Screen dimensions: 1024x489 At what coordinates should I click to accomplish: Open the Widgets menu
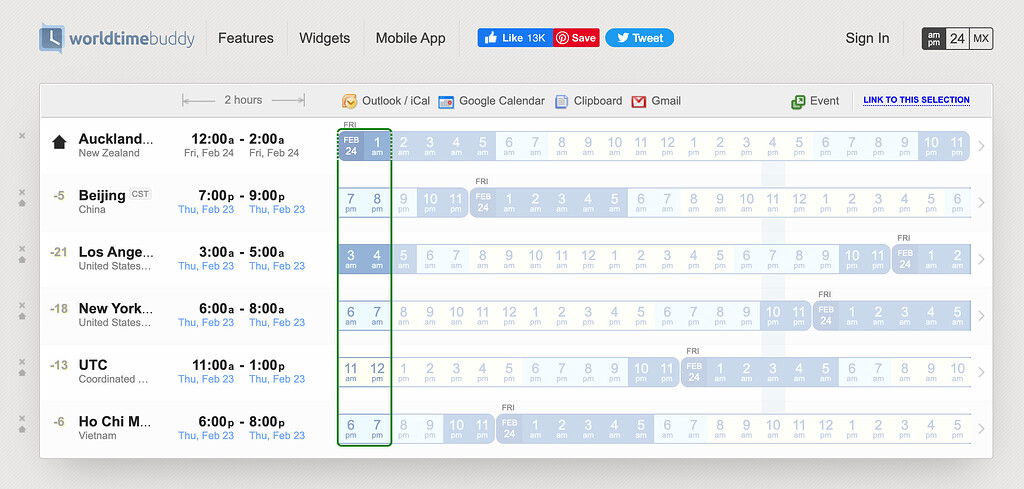pyautogui.click(x=325, y=38)
